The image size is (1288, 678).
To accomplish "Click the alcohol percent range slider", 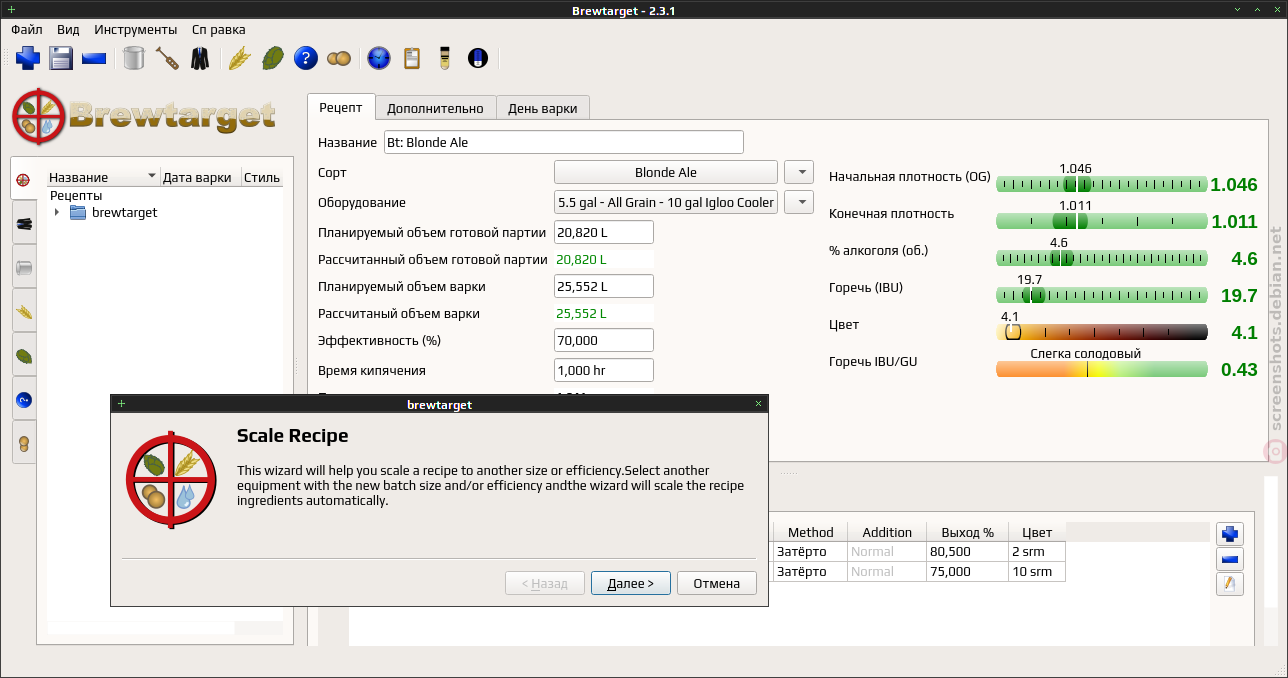I will tap(1102, 258).
